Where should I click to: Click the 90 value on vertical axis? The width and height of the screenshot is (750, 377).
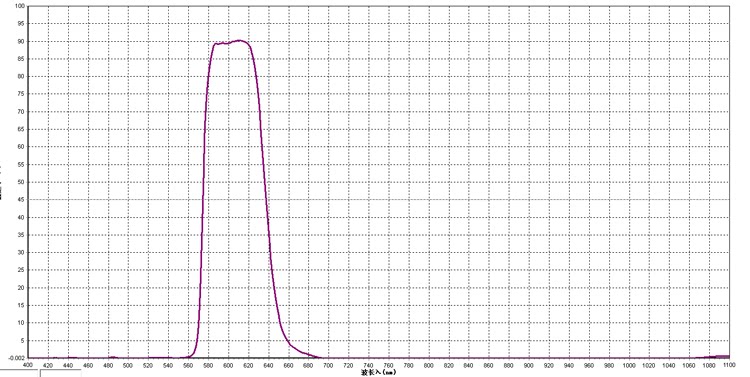21,41
